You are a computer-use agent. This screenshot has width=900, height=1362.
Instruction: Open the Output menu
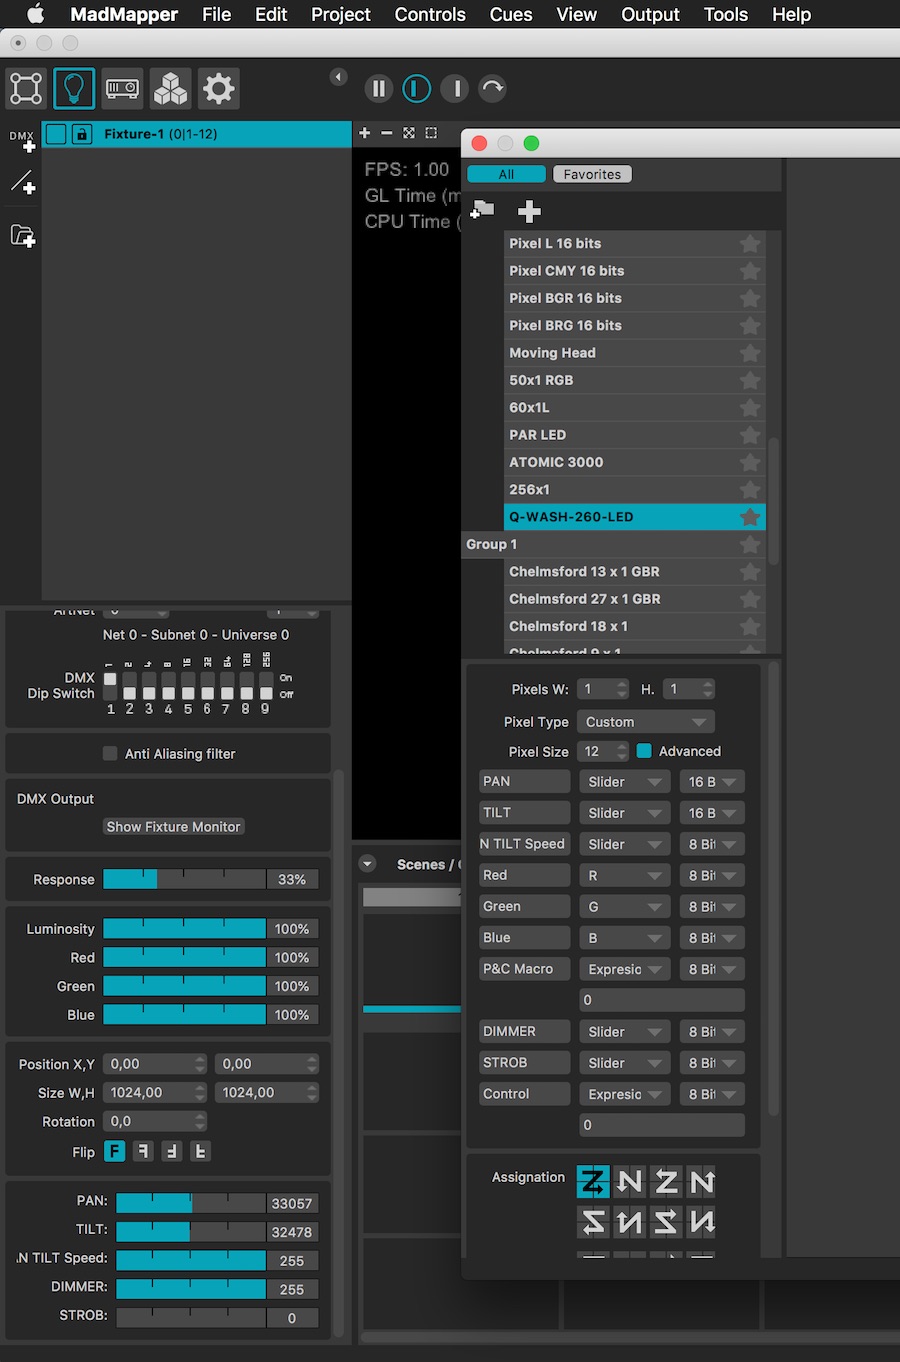point(650,14)
